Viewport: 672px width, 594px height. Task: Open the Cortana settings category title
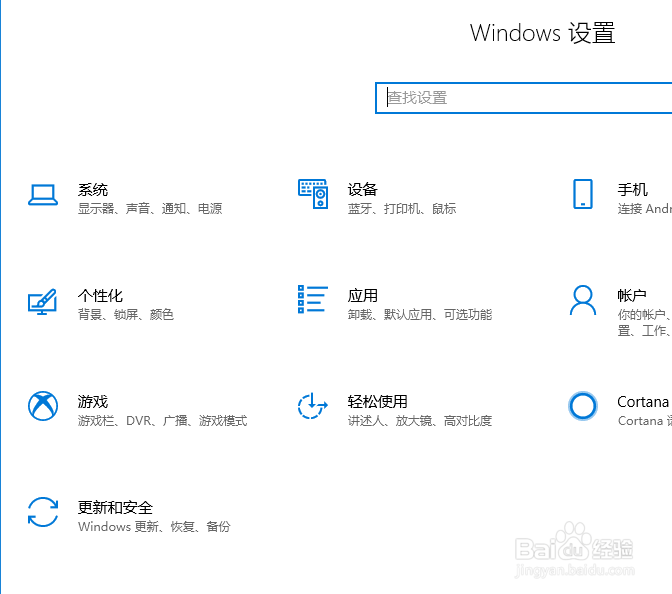643,402
